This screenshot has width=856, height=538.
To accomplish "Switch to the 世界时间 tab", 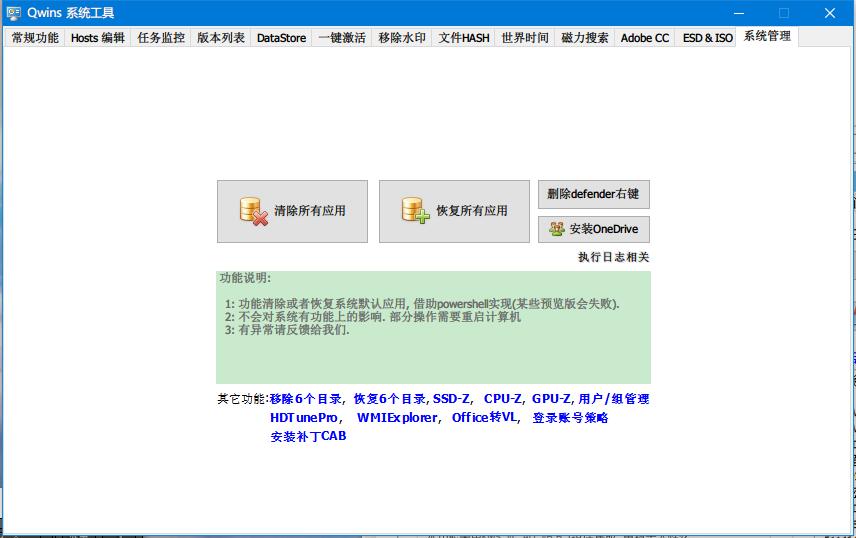I will pyautogui.click(x=525, y=38).
